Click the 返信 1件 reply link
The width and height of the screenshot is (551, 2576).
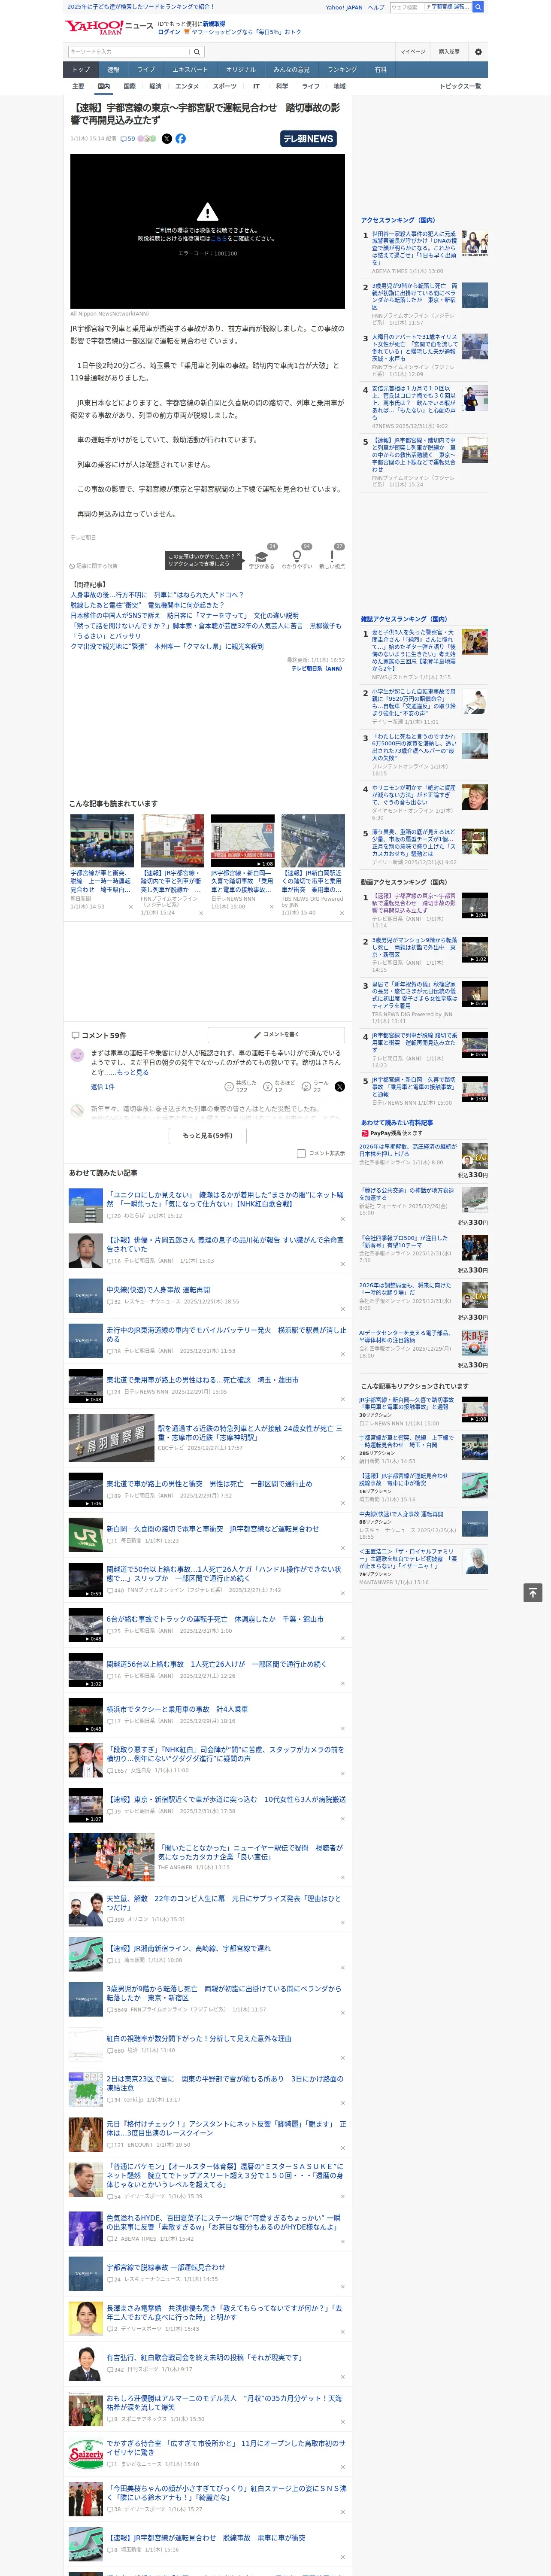tap(103, 1087)
